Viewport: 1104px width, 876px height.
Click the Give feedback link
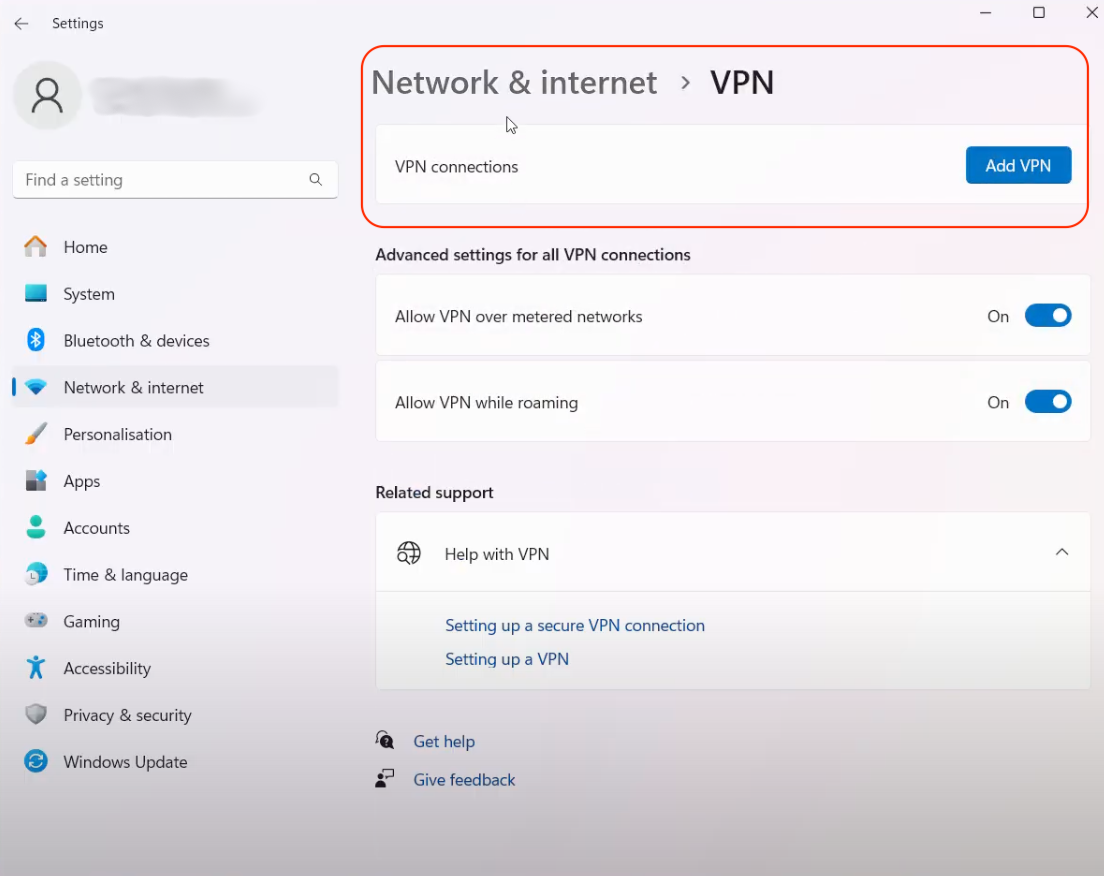464,780
